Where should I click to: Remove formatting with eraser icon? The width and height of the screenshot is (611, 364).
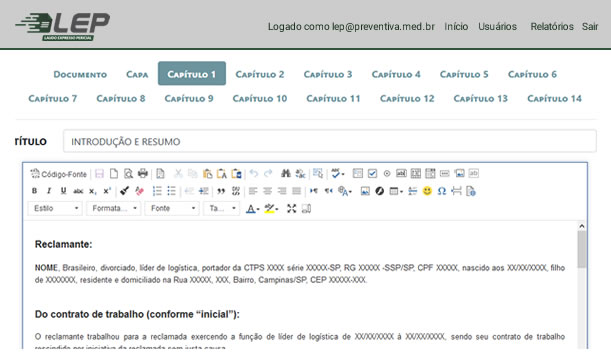coord(139,191)
